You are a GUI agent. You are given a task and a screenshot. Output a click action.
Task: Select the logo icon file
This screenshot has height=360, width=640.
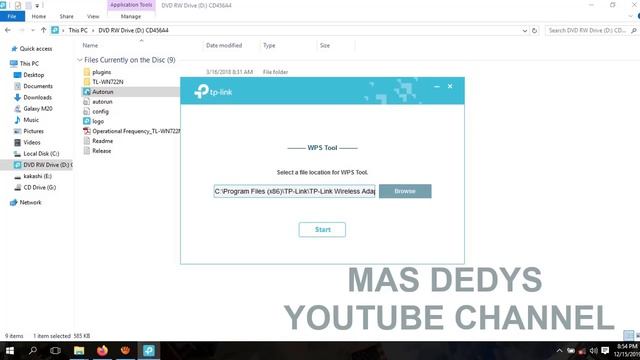[x=87, y=121]
